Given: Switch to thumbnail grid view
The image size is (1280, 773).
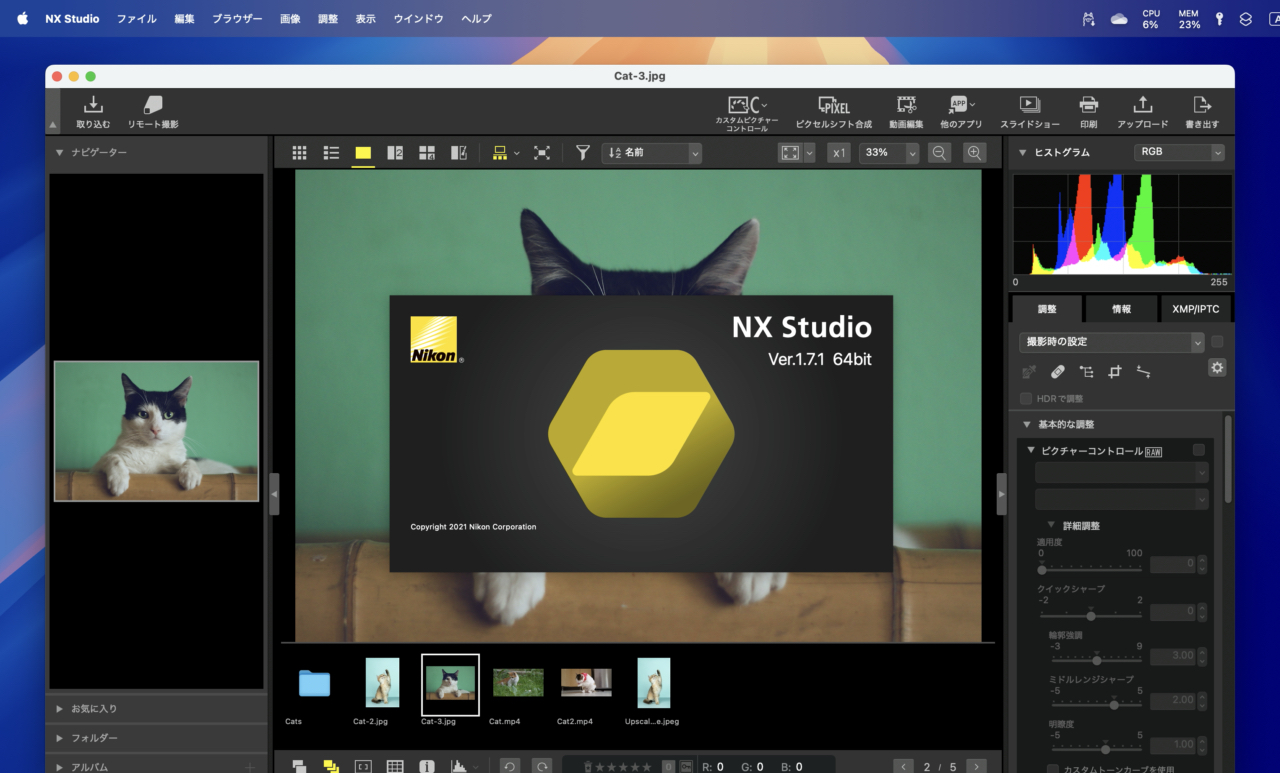Looking at the screenshot, I should coord(299,153).
